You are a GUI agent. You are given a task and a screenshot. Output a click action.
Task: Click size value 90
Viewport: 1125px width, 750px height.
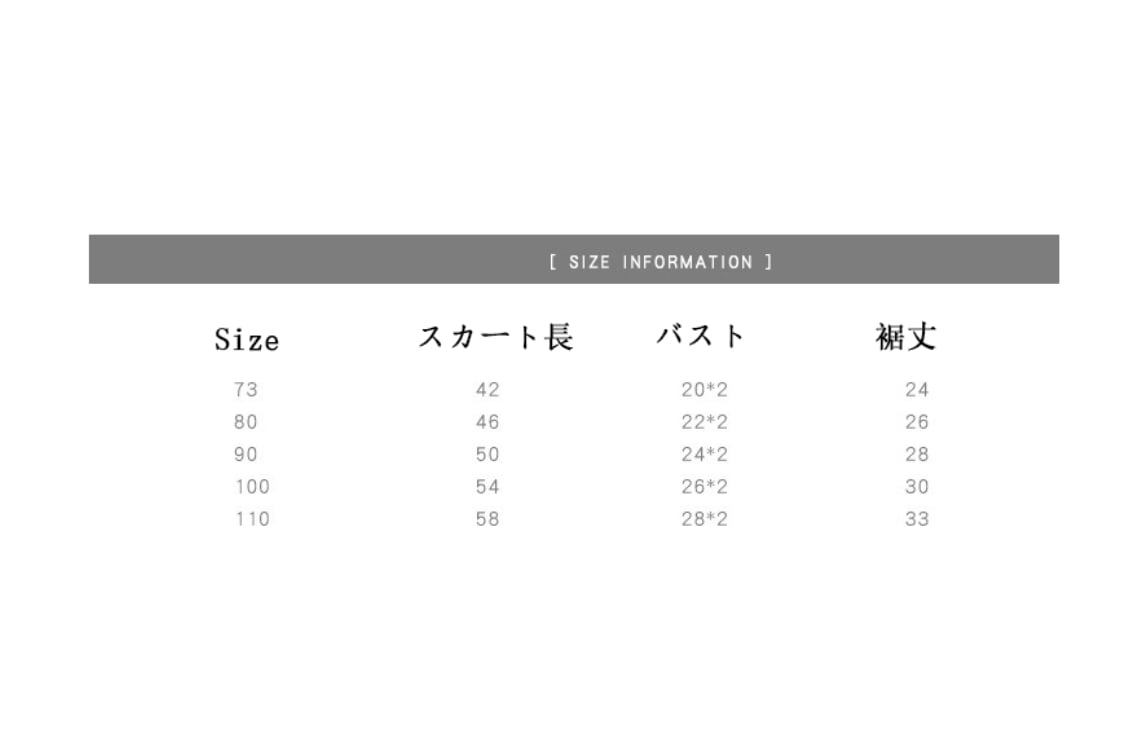coord(246,454)
